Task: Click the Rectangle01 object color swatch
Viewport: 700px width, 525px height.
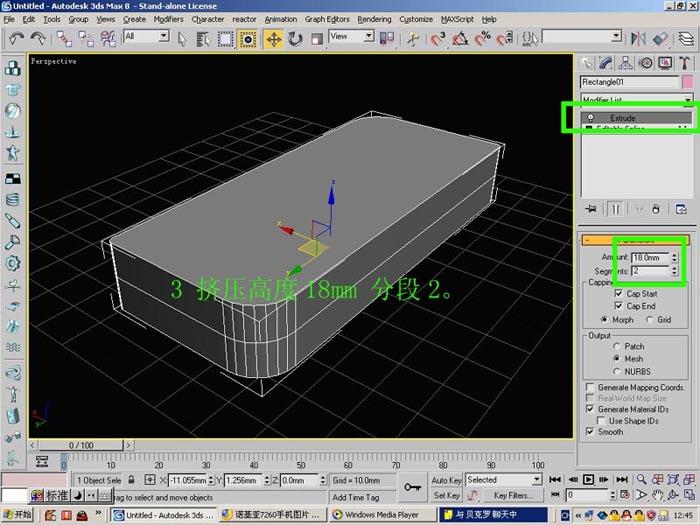Action: [688, 82]
